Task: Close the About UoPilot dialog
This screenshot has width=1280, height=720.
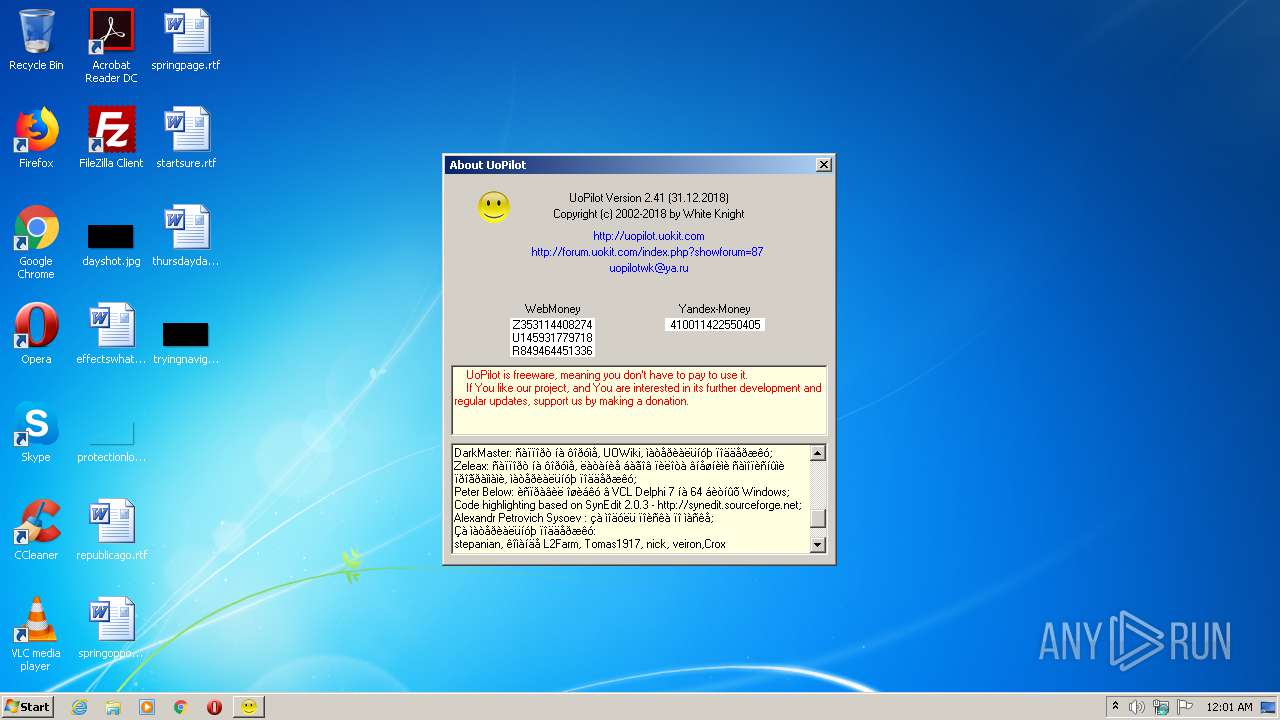Action: click(823, 165)
